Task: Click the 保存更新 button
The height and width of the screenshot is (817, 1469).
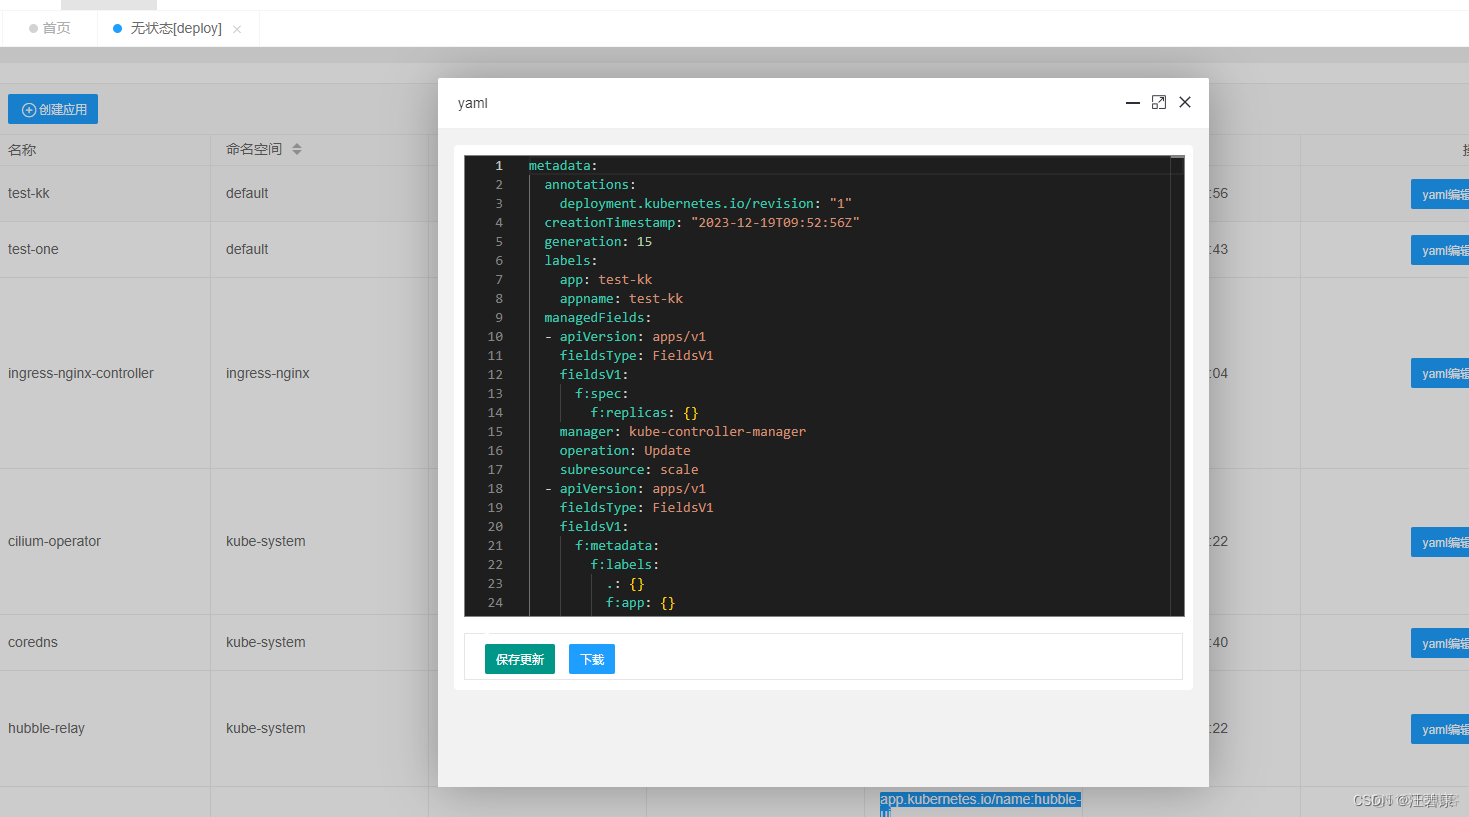Action: click(520, 659)
